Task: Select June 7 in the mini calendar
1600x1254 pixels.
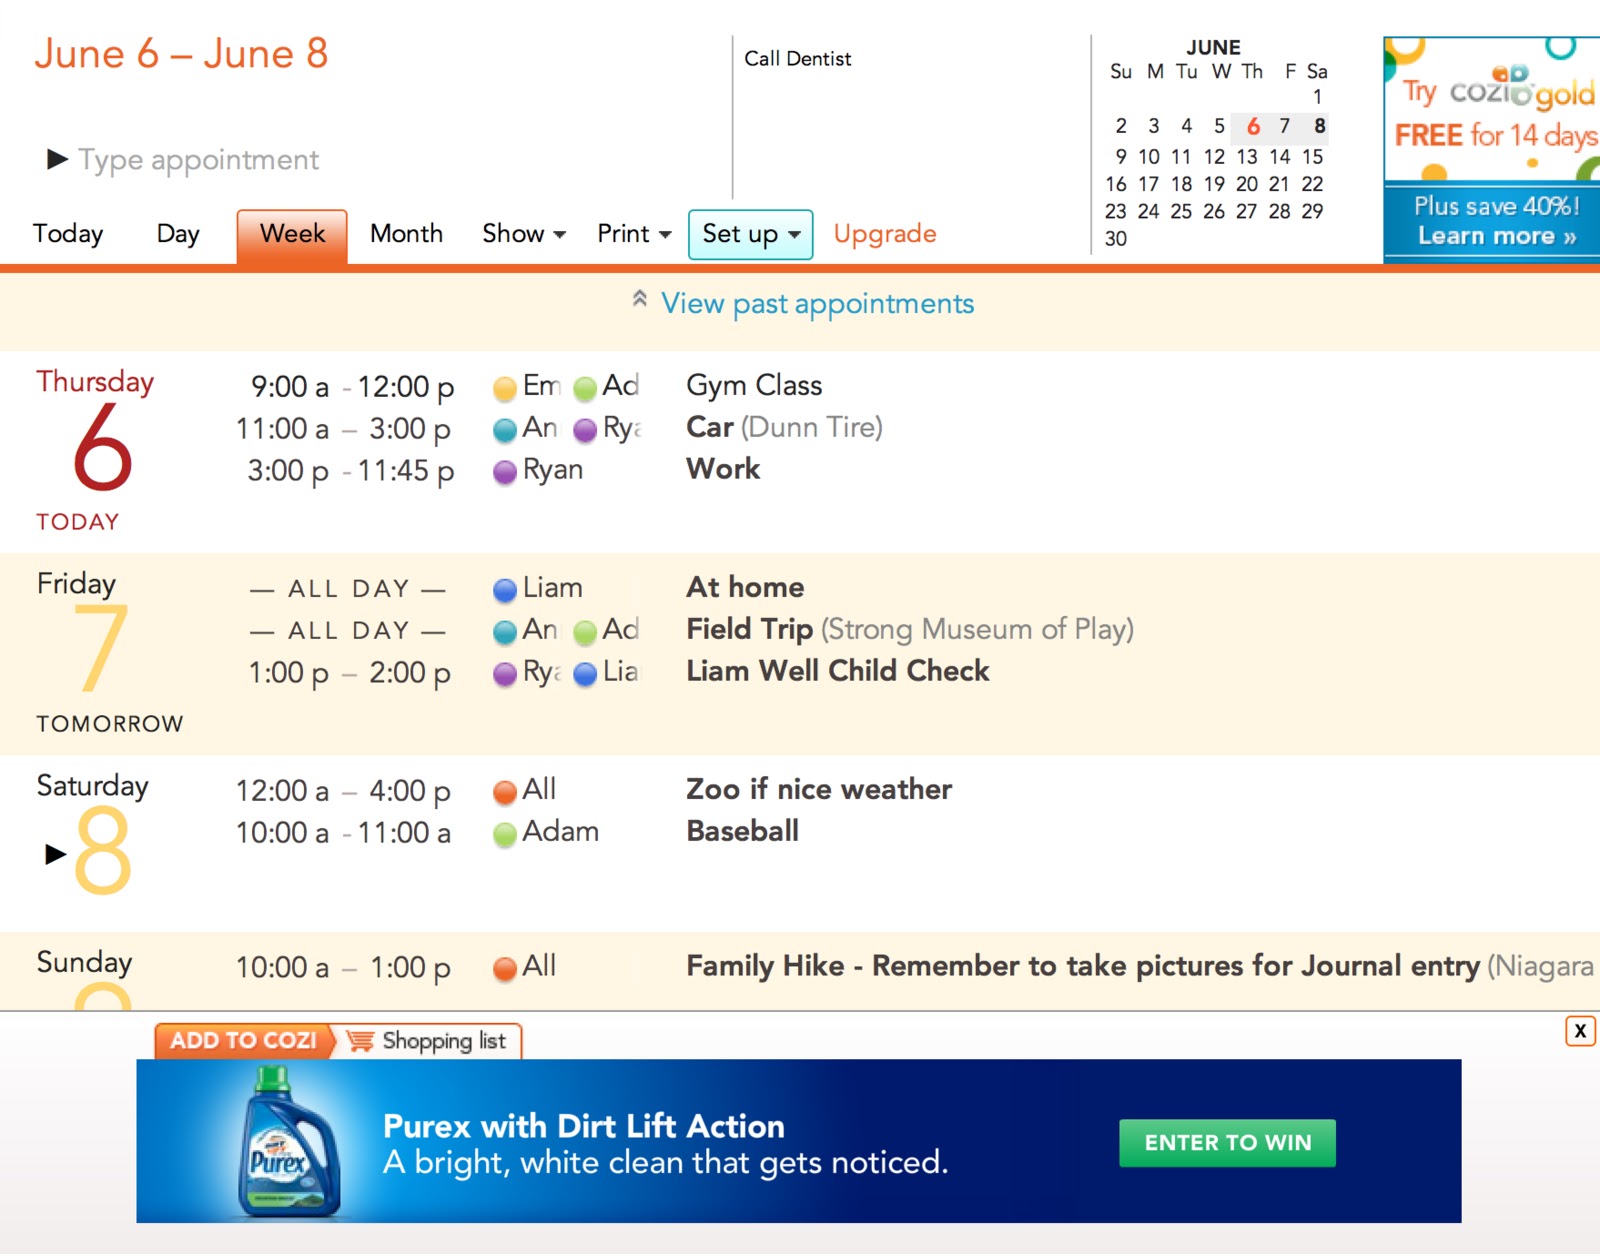Action: click(x=1285, y=126)
